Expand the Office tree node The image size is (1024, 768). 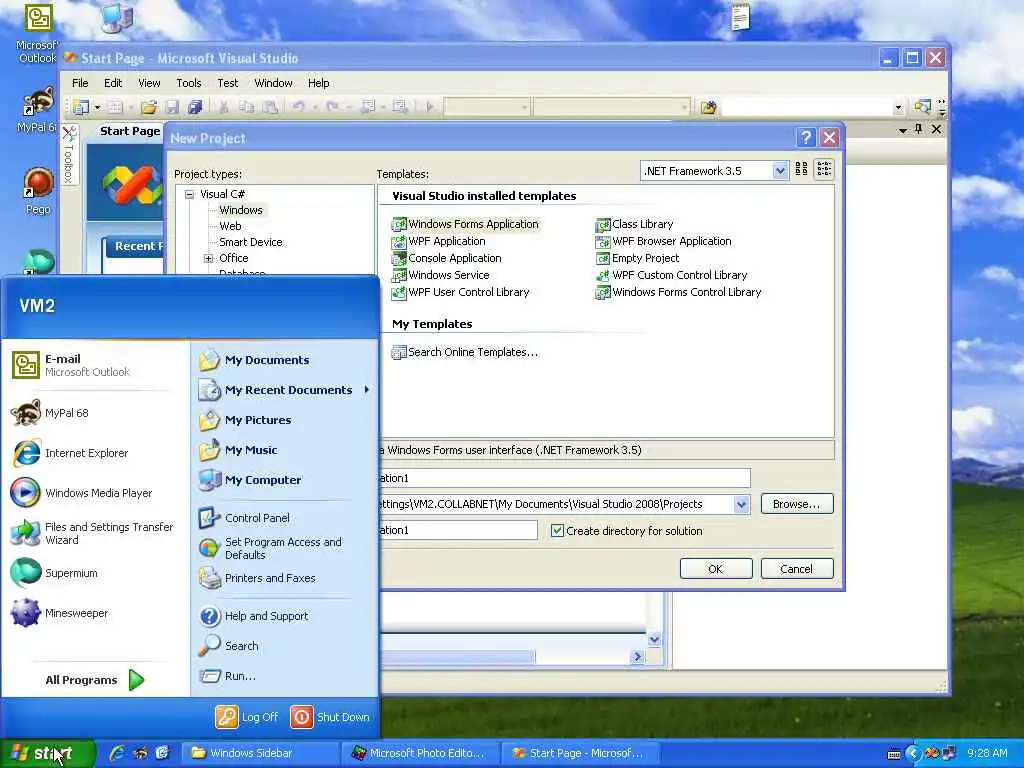[208, 259]
